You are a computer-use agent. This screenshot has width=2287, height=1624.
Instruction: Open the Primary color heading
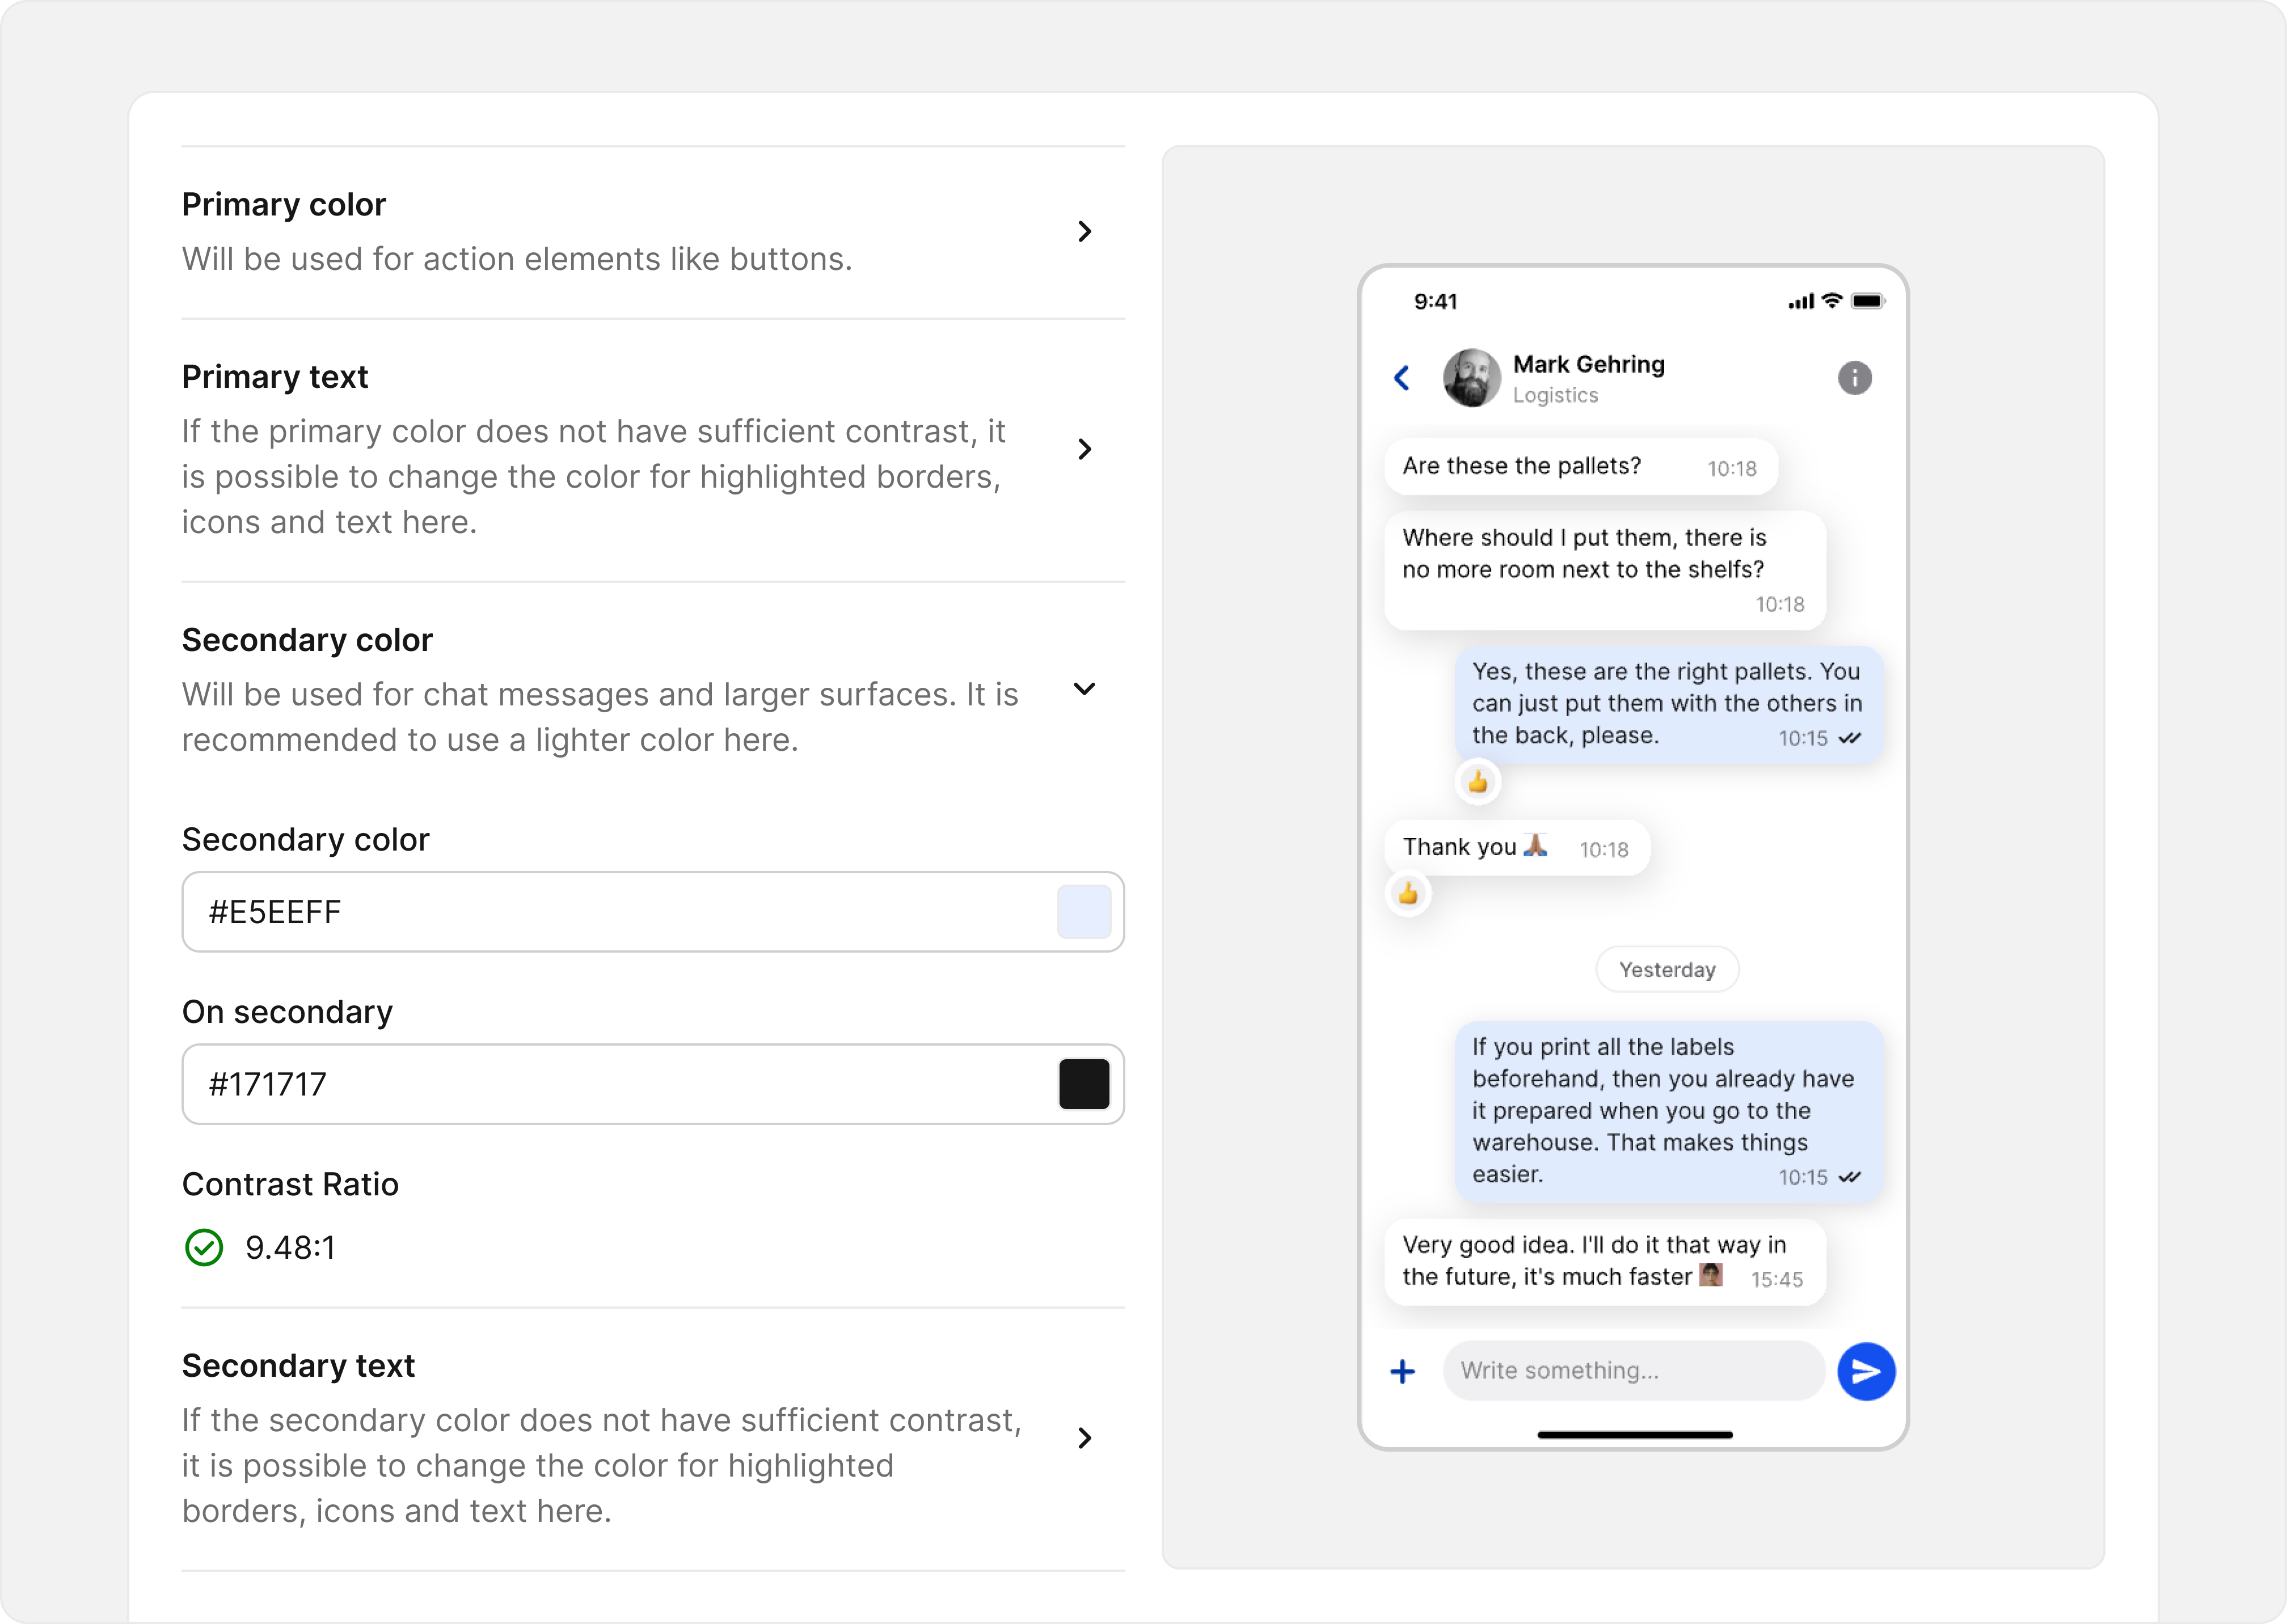[x=284, y=204]
